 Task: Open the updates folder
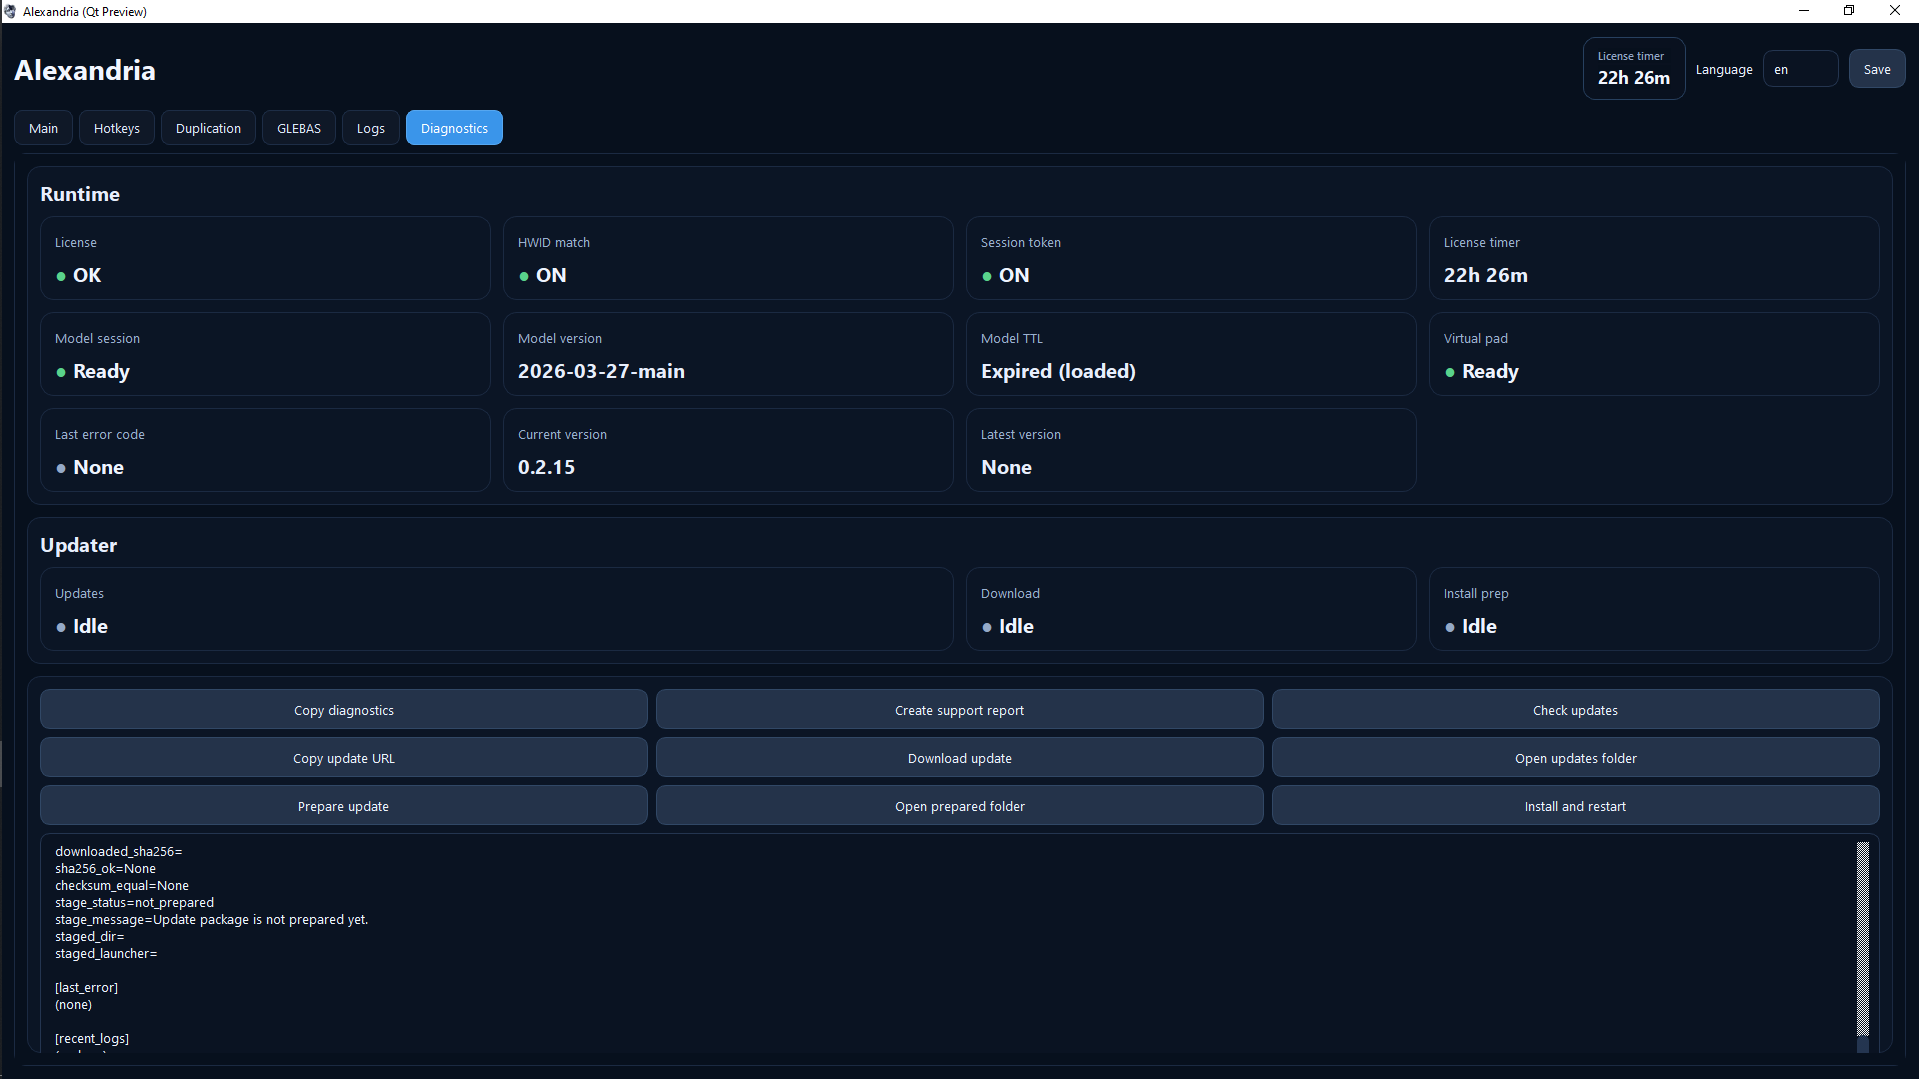point(1575,758)
